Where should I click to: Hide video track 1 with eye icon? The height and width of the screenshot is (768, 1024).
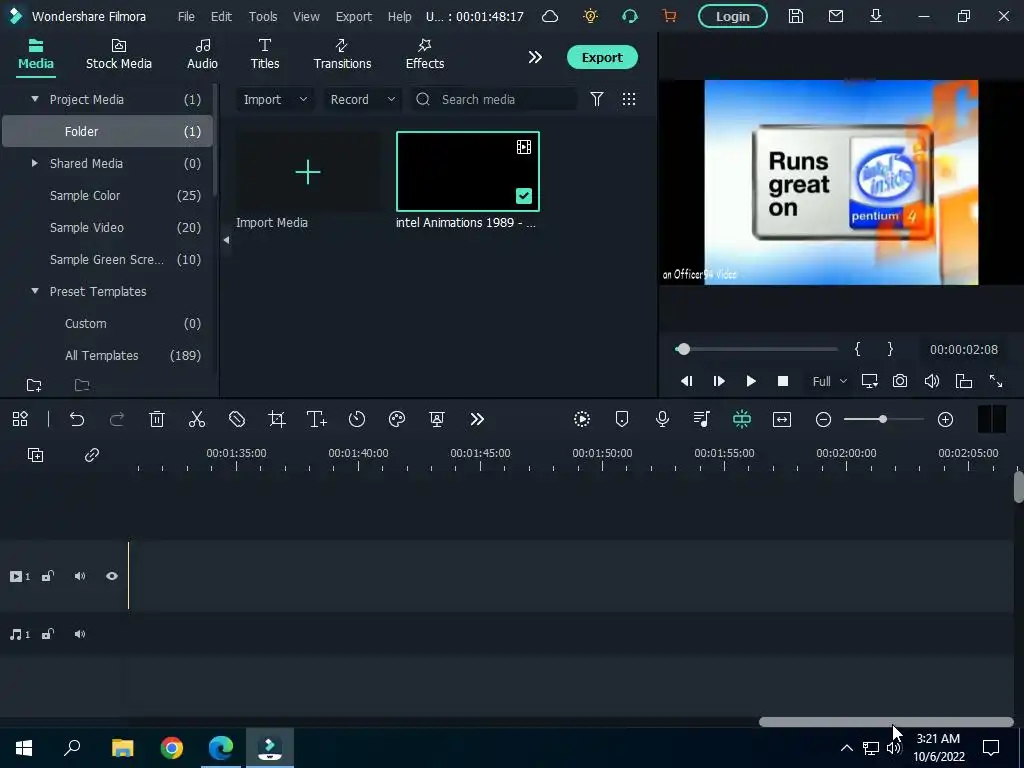(112, 576)
